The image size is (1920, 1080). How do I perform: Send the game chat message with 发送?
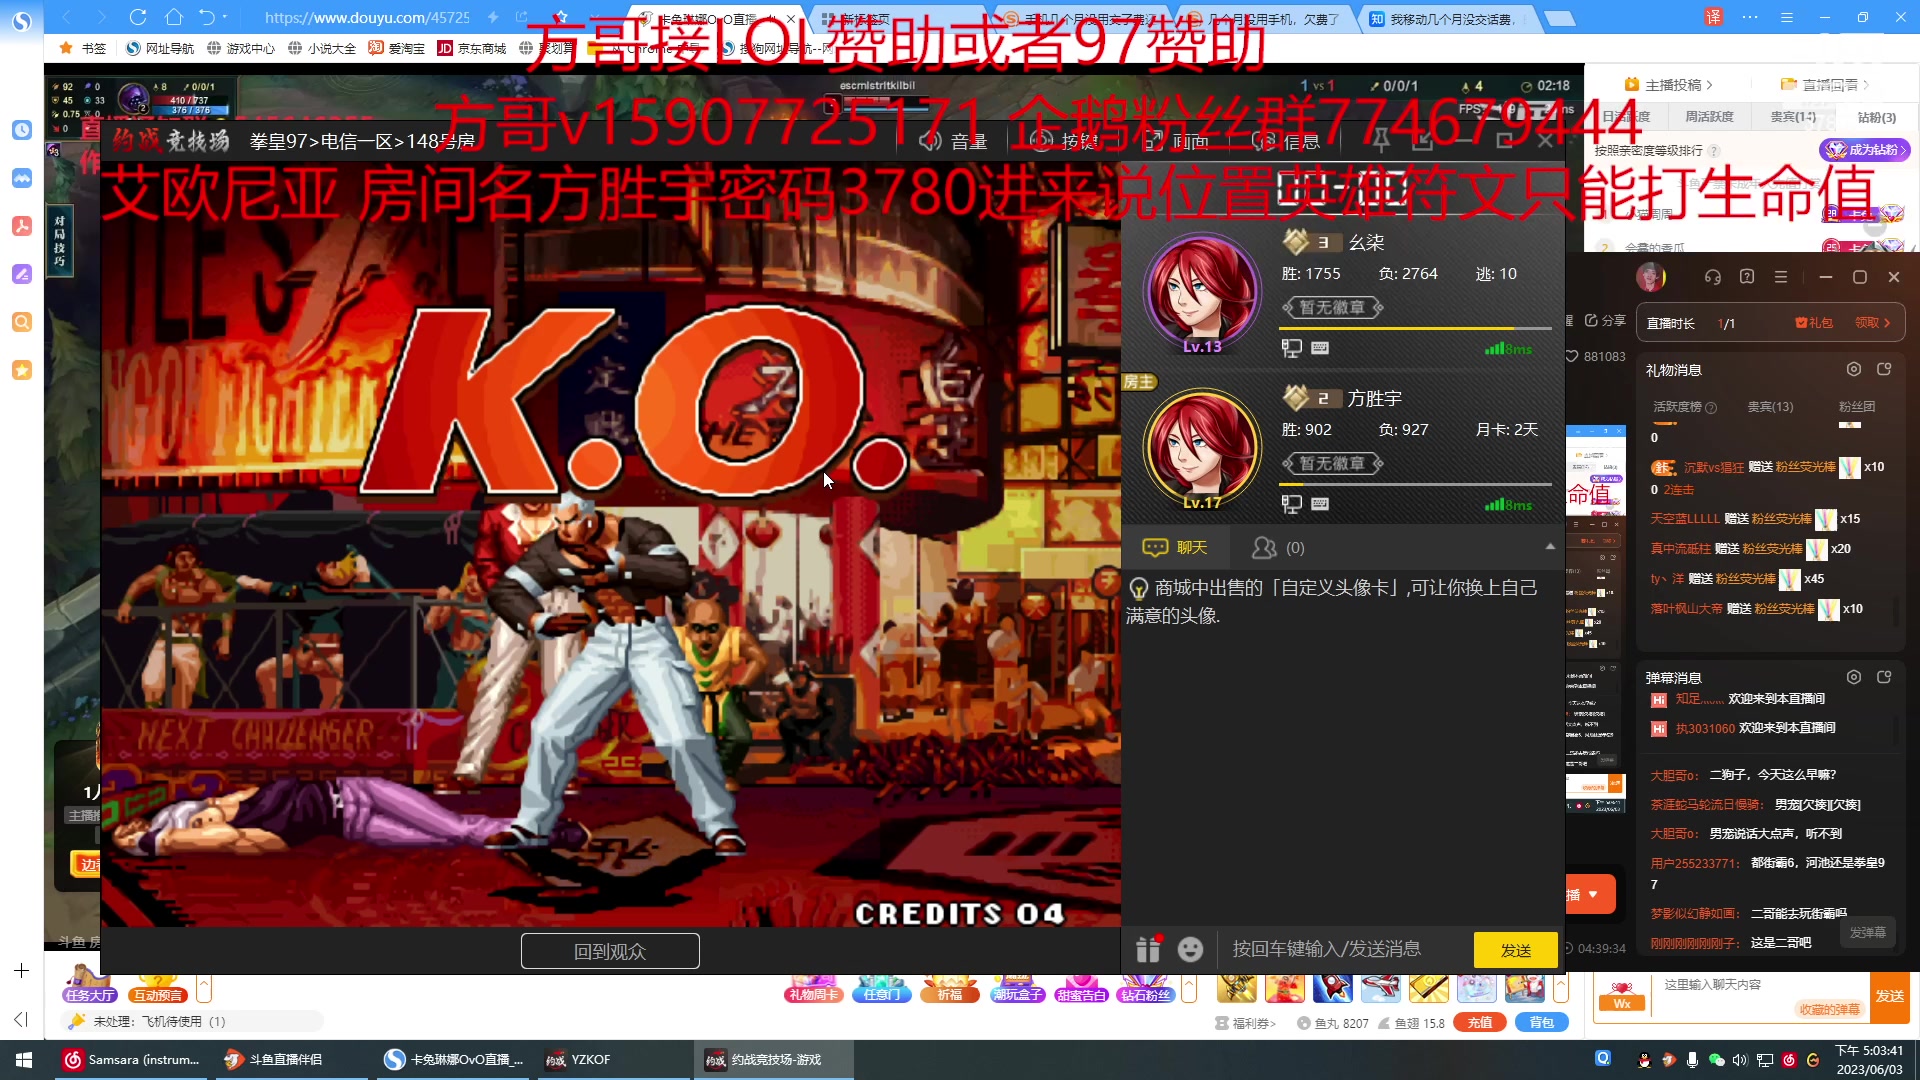(1516, 950)
